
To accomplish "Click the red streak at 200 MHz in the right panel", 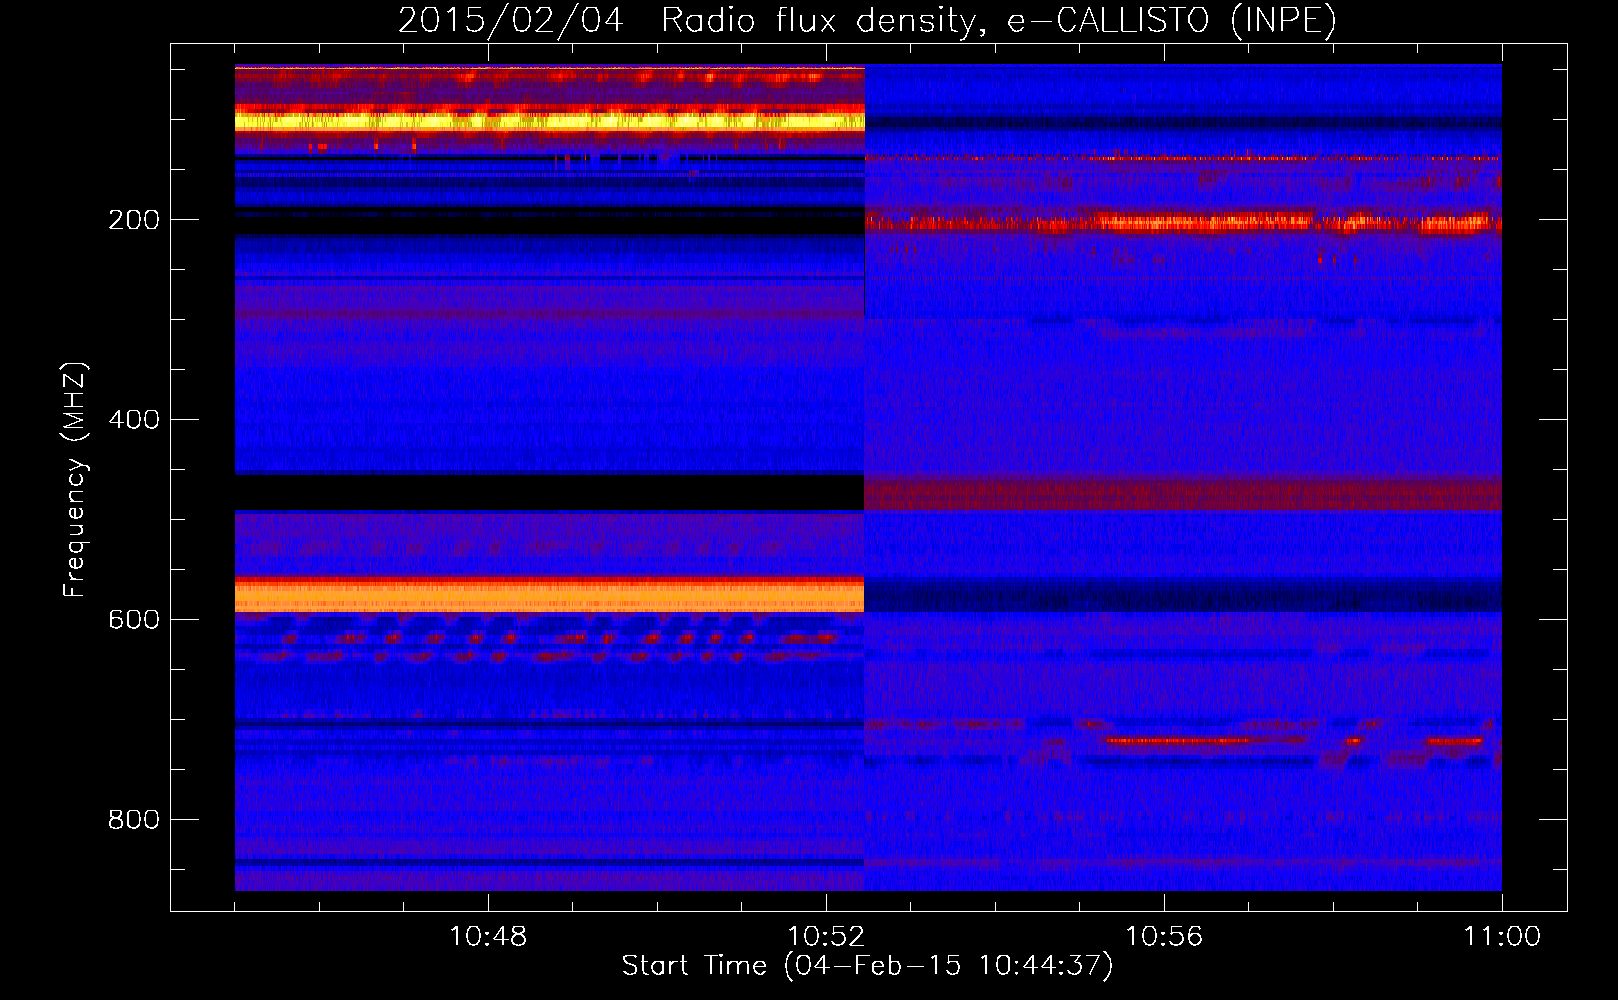I will tap(1183, 222).
